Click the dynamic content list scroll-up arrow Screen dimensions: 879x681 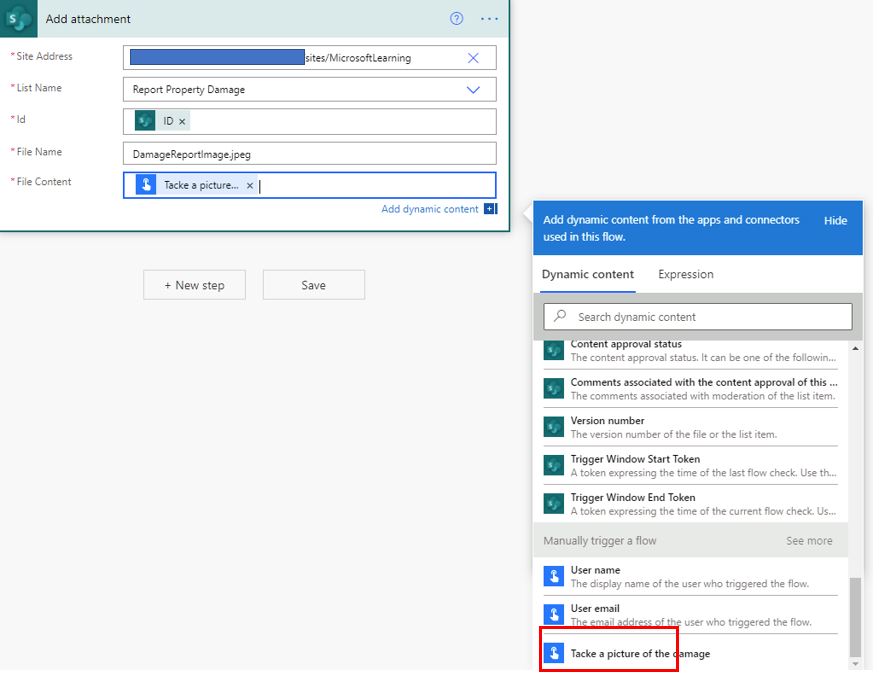[x=855, y=348]
